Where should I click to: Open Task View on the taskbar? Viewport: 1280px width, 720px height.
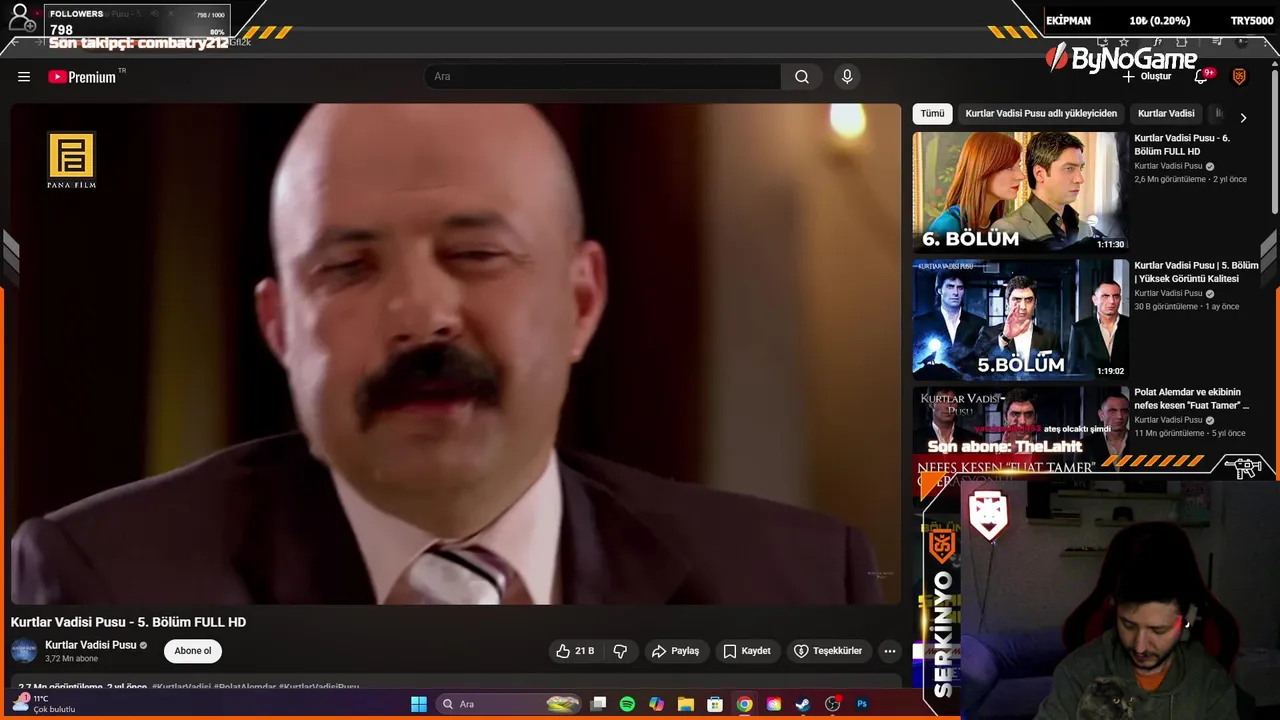598,704
